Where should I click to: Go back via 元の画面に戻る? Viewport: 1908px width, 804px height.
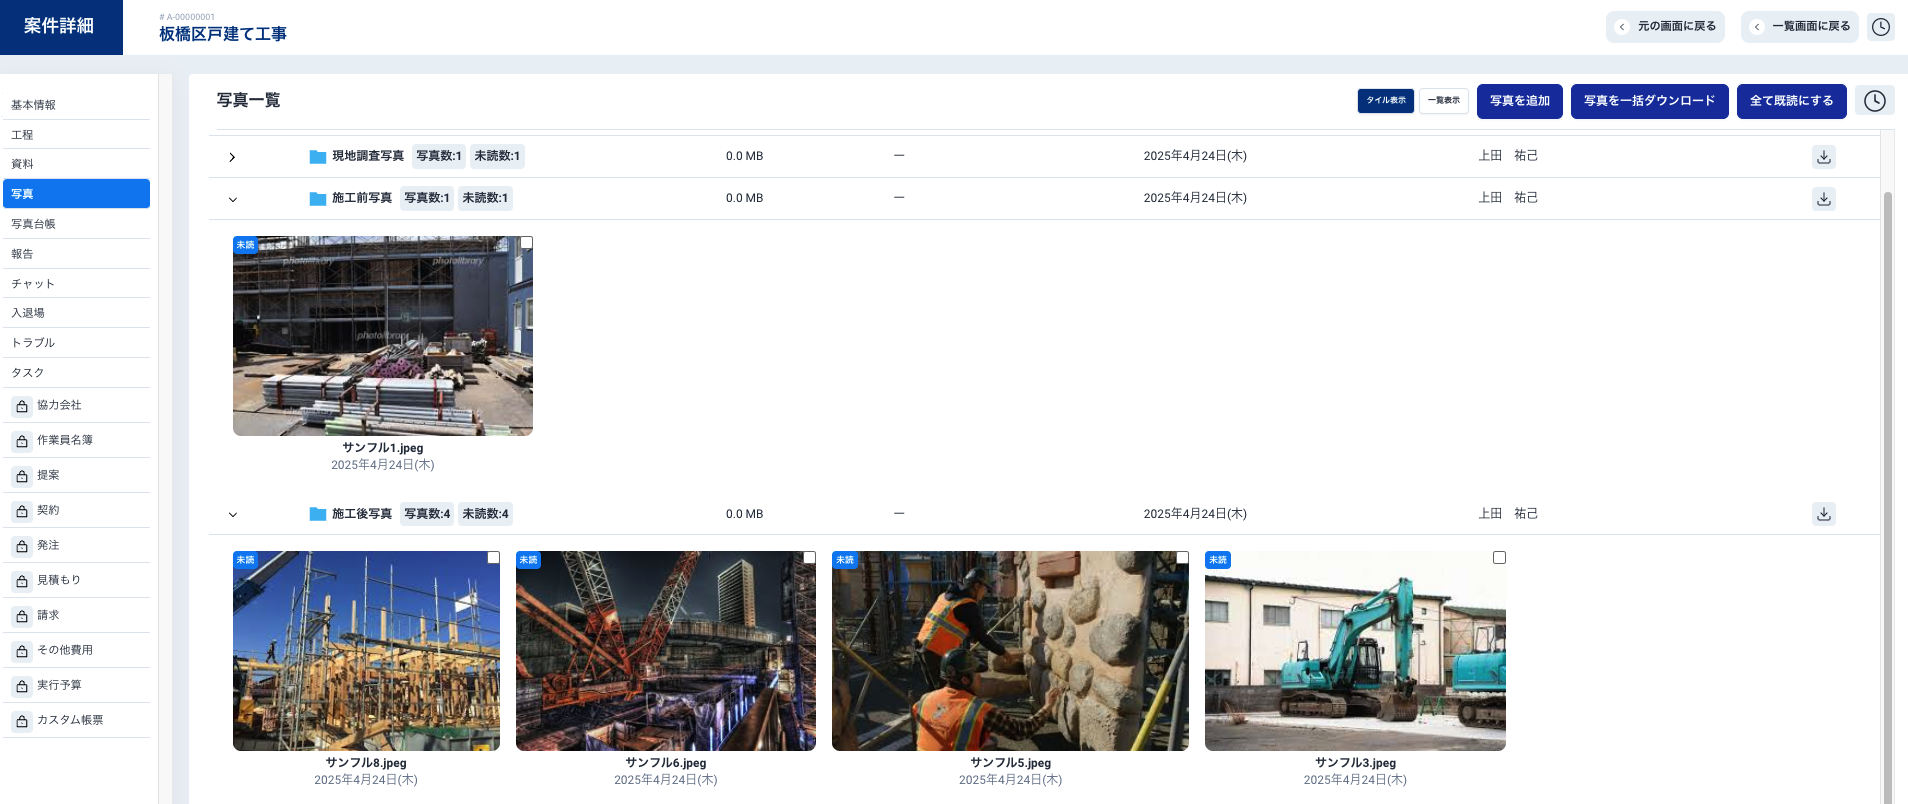(x=1665, y=27)
